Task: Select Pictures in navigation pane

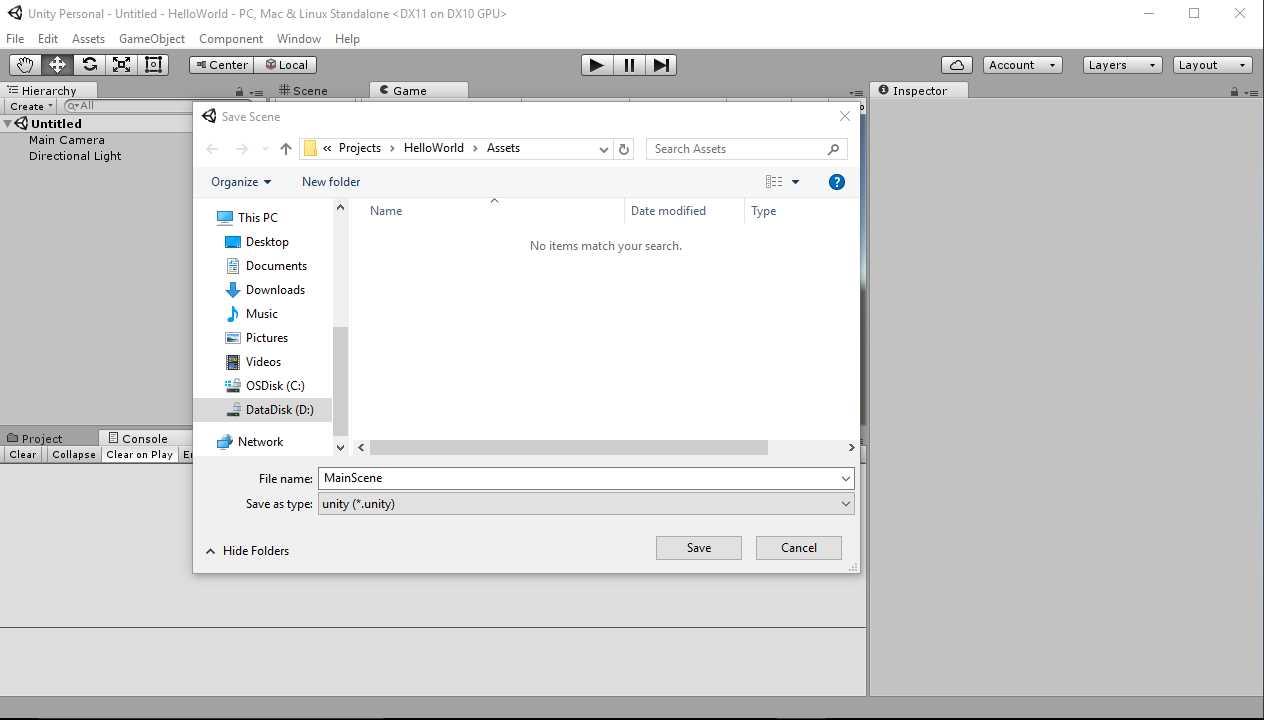Action: [x=267, y=338]
